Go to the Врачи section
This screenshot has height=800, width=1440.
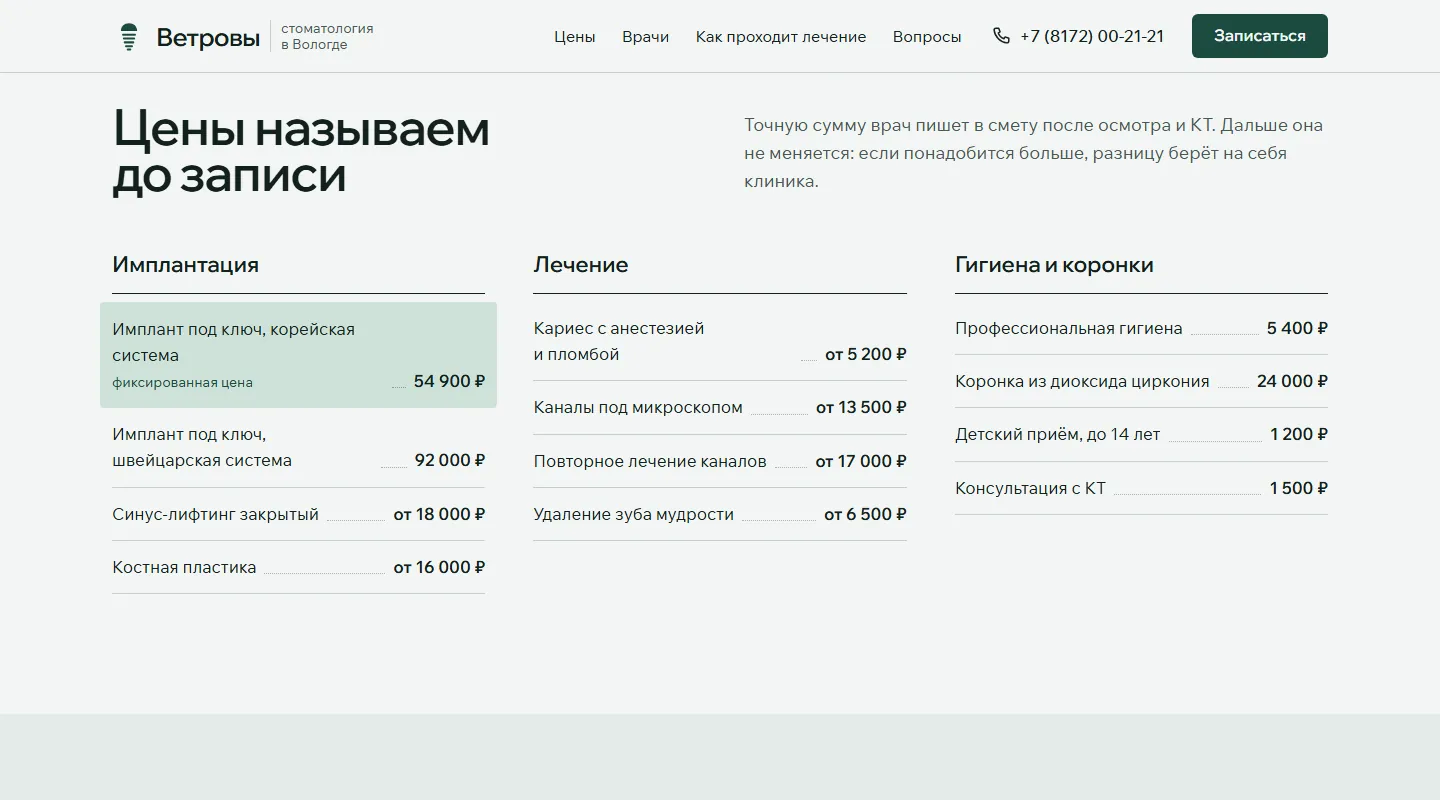(646, 37)
